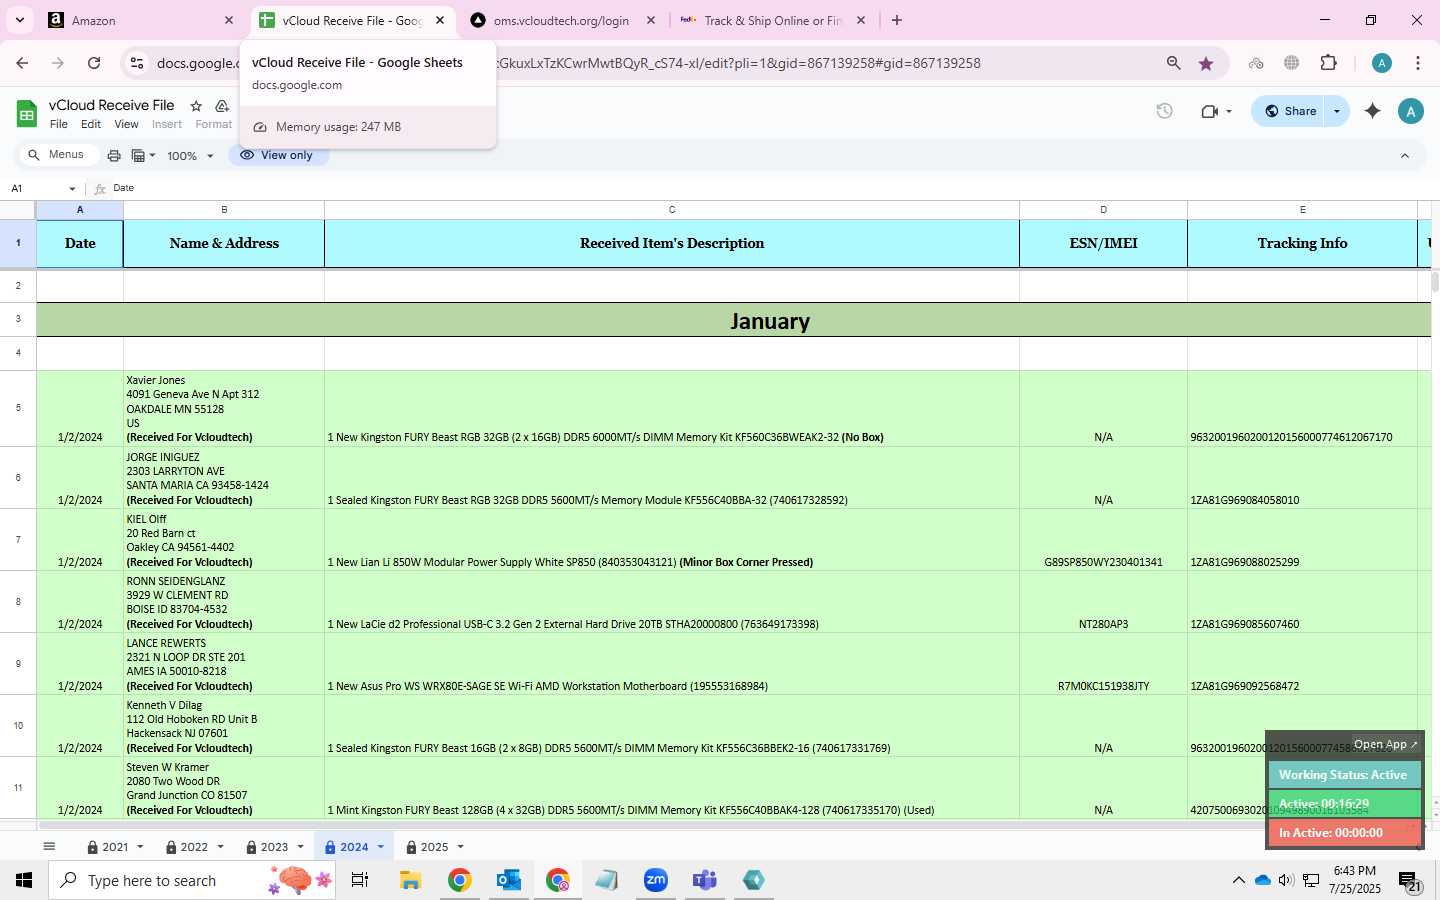Open the 2021 sheet tab dropdown arrow
1440x900 pixels.
tap(140, 847)
